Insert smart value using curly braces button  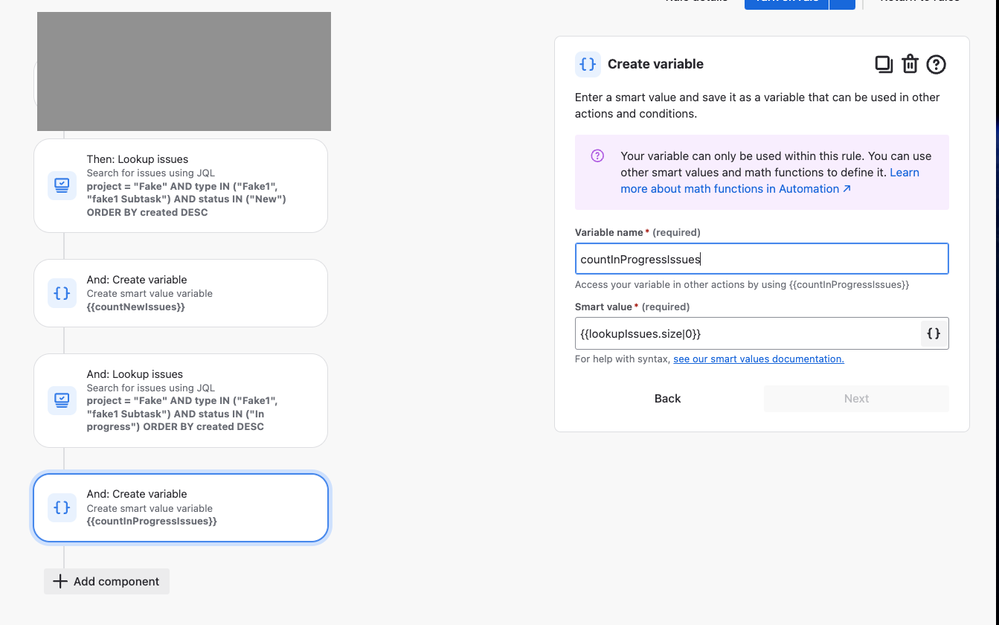click(933, 334)
